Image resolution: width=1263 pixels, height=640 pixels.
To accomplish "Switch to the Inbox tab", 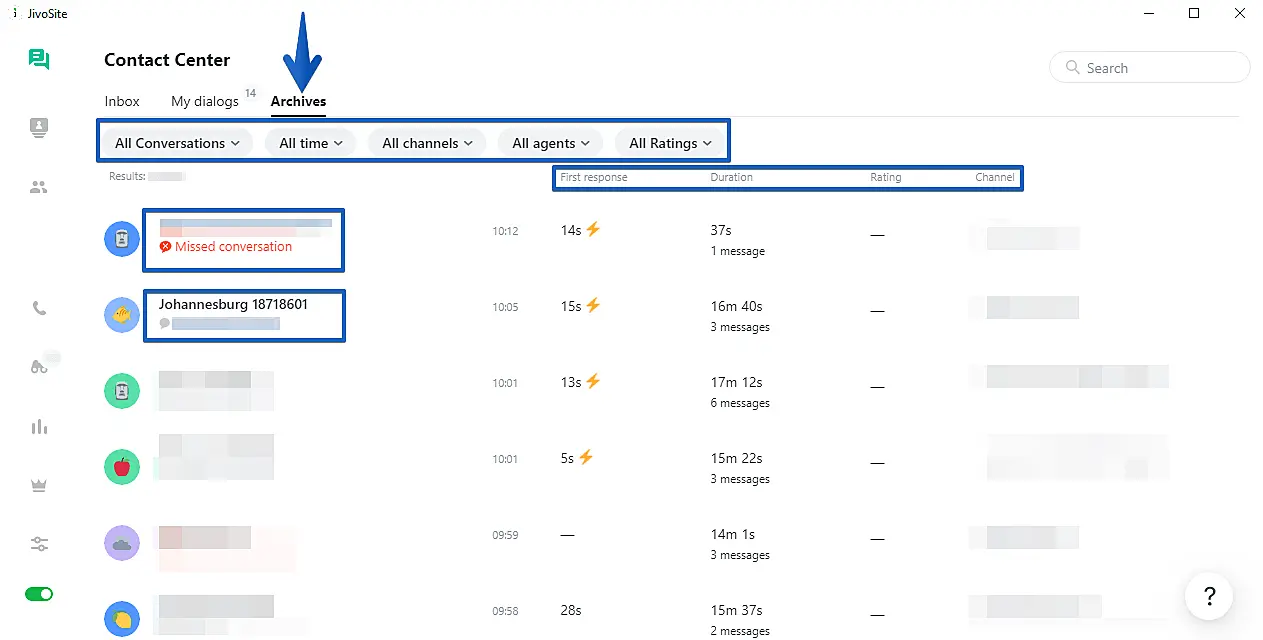I will (122, 101).
